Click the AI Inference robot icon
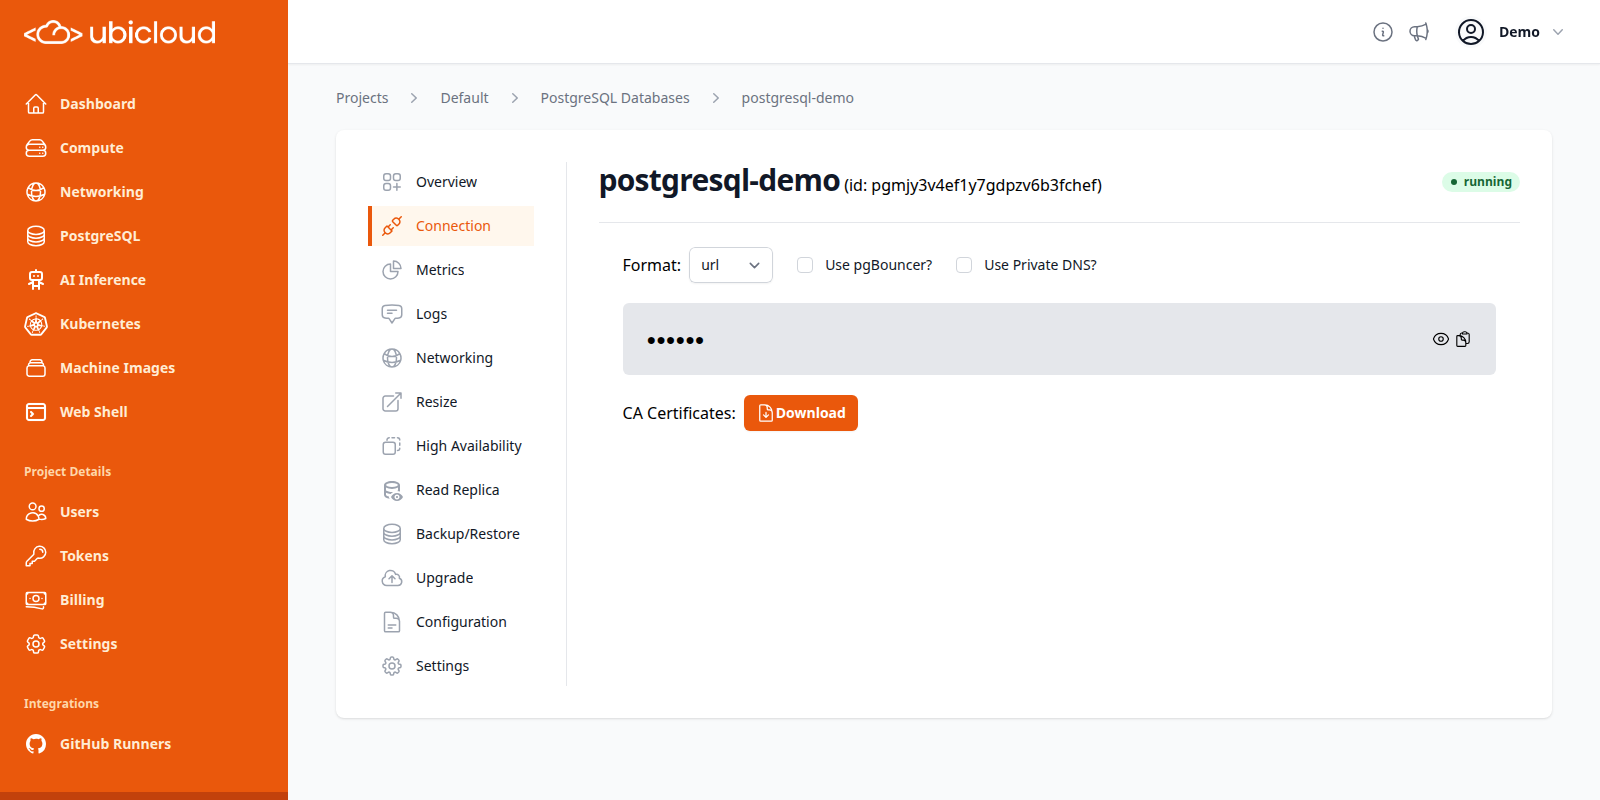Screen dimensions: 1600x800 tap(36, 280)
